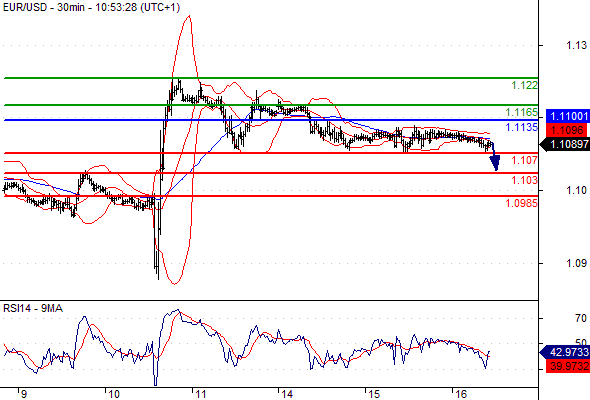Click the RSI14 - 9MA indicator title

(x=33, y=309)
